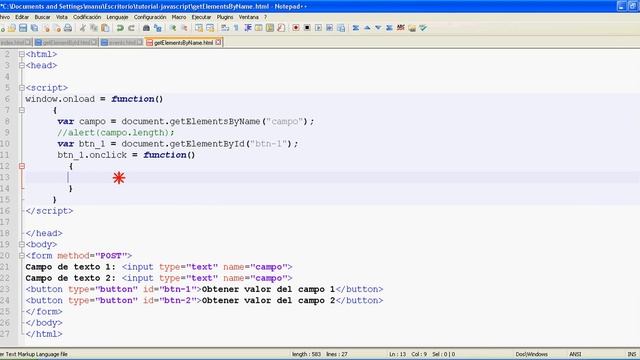Image resolution: width=640 pixels, height=360 pixels.
Task: Click the green checkmark plugin icon
Action: [423, 28]
